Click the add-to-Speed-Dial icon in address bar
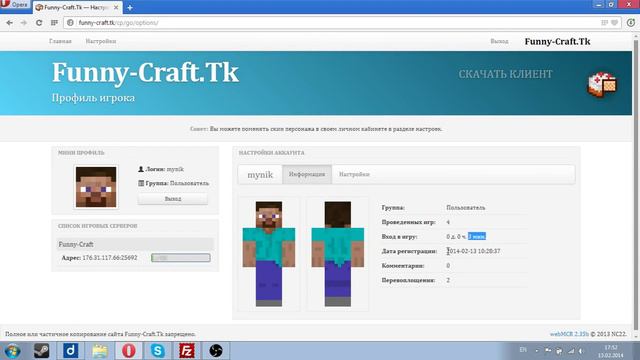Screen dimensions: 640x360 coord(604,23)
